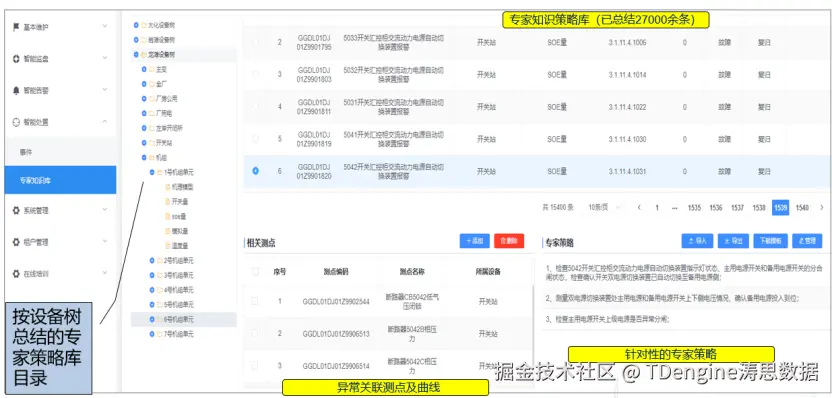This screenshot has width=832, height=398.
Task: Expand the 3号机组单元 node toggle
Action: click(152, 275)
